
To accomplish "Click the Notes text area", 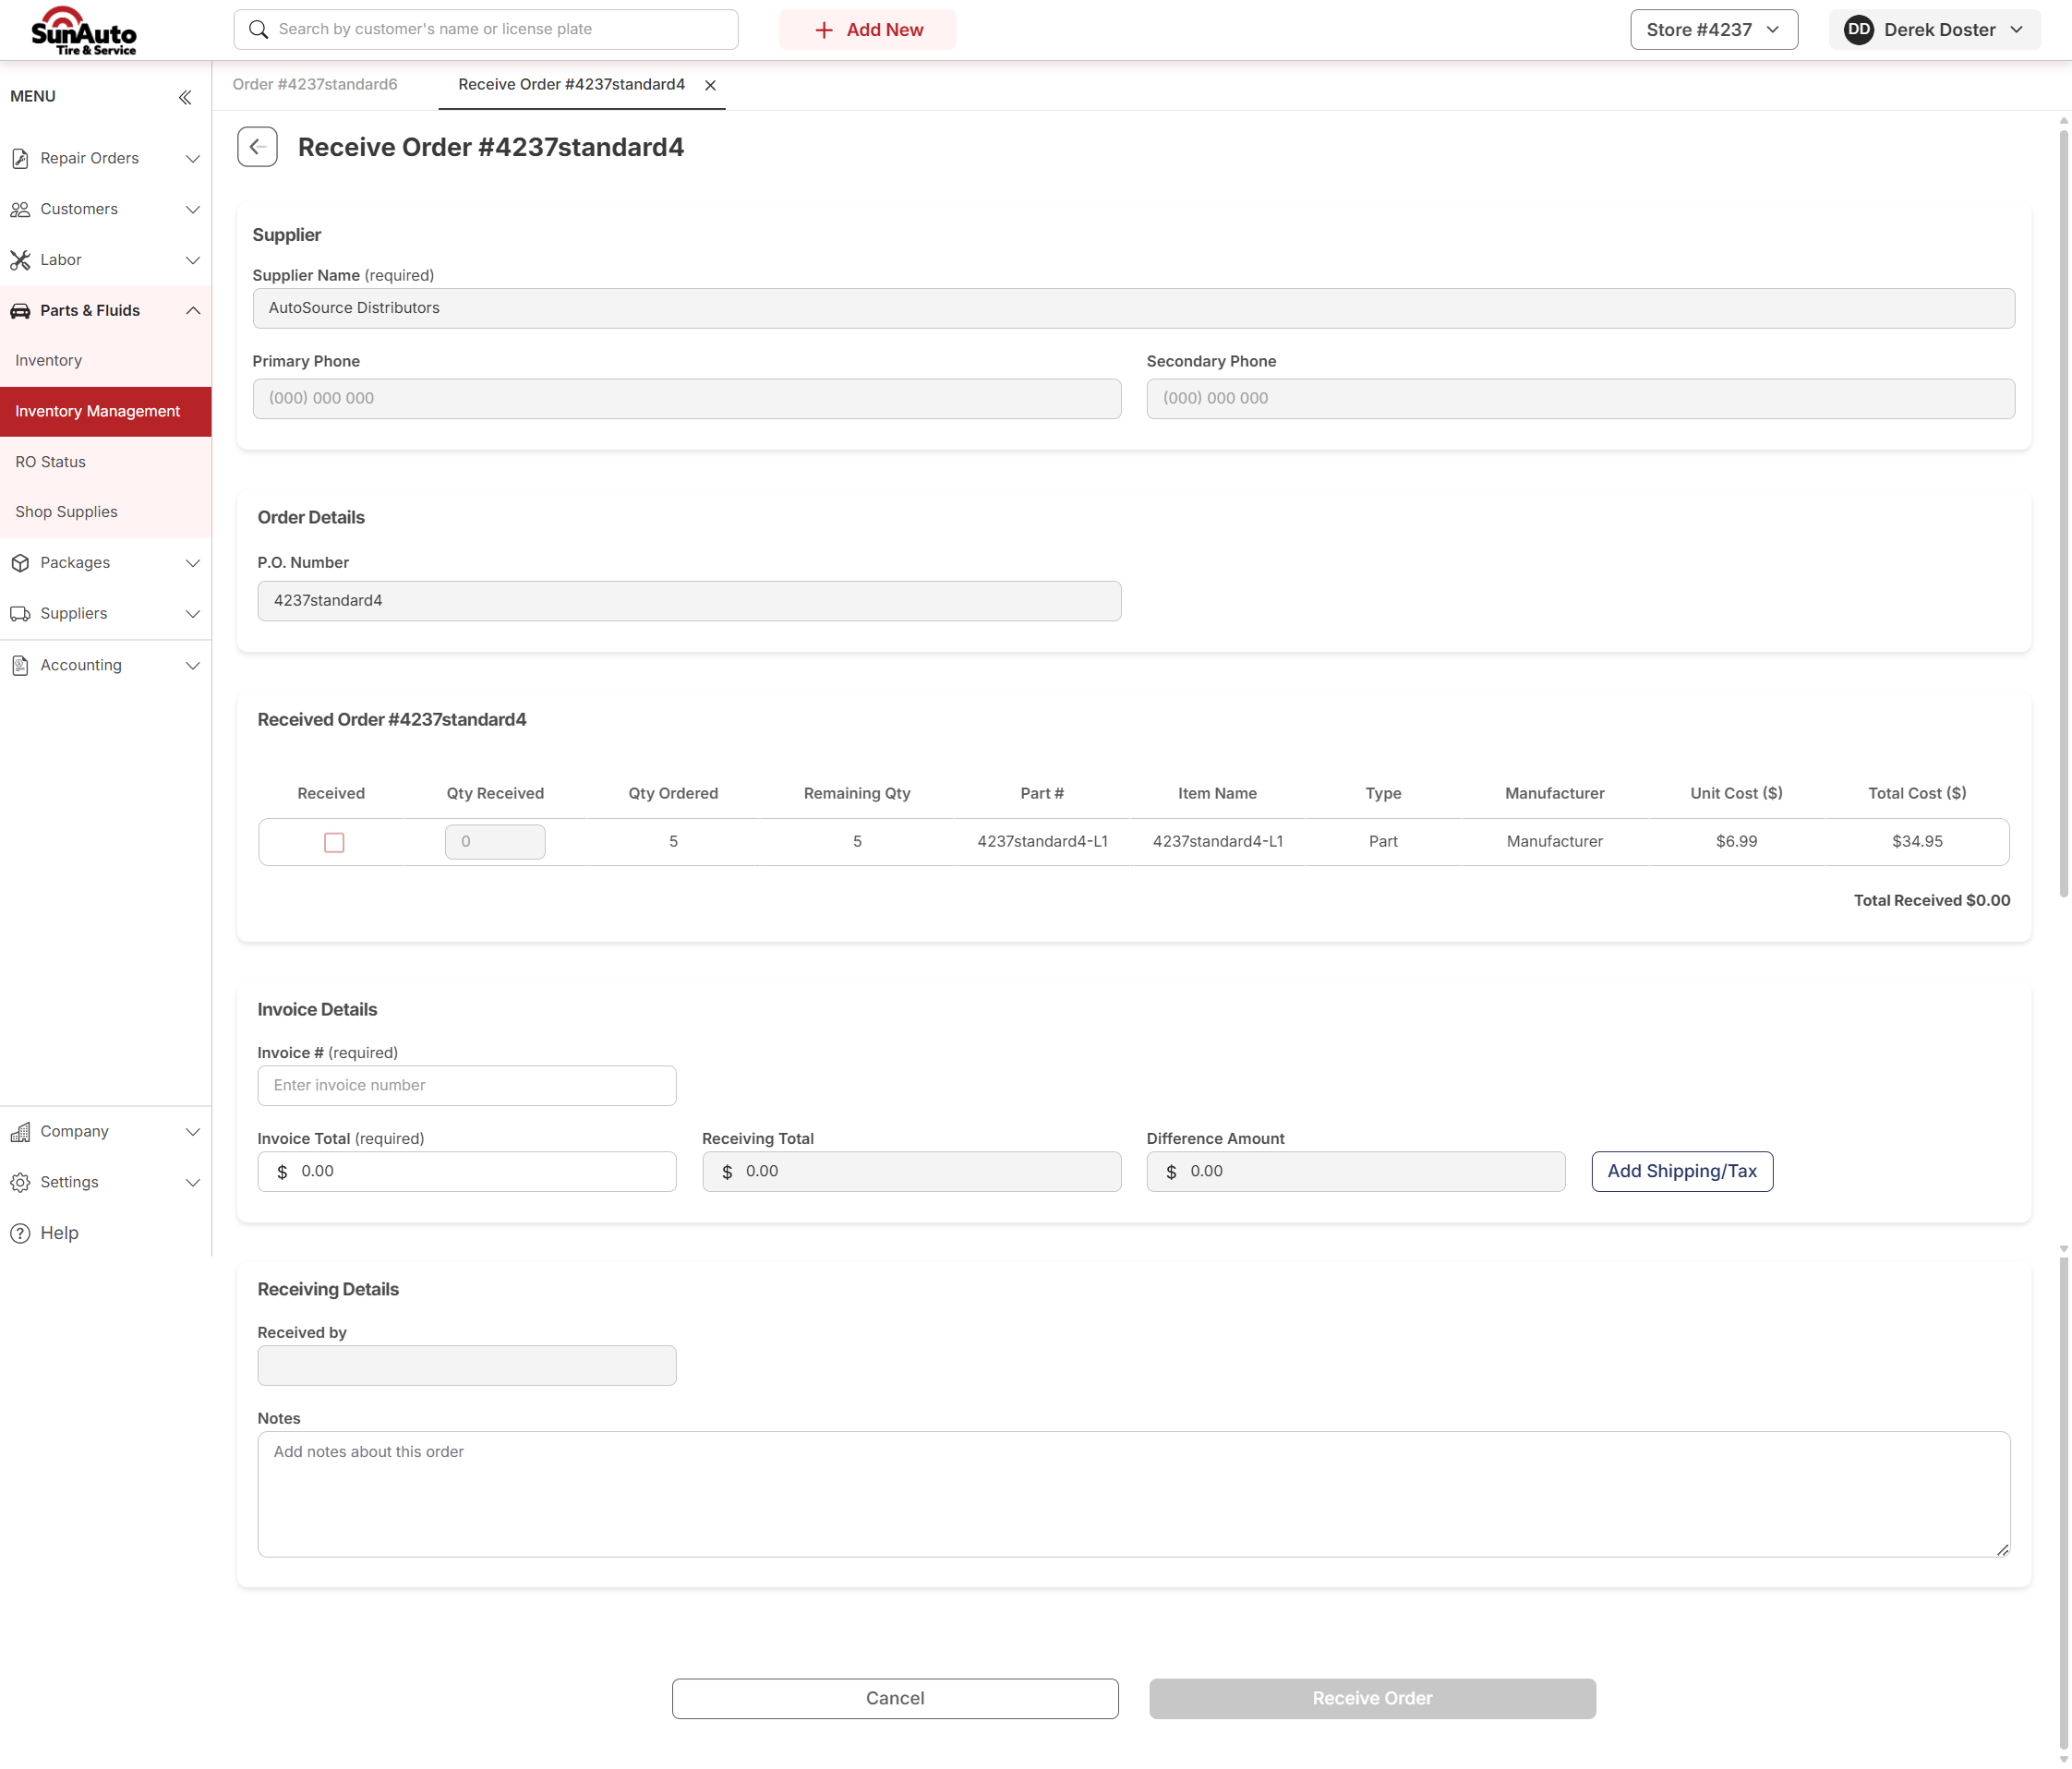I will tap(1133, 1494).
